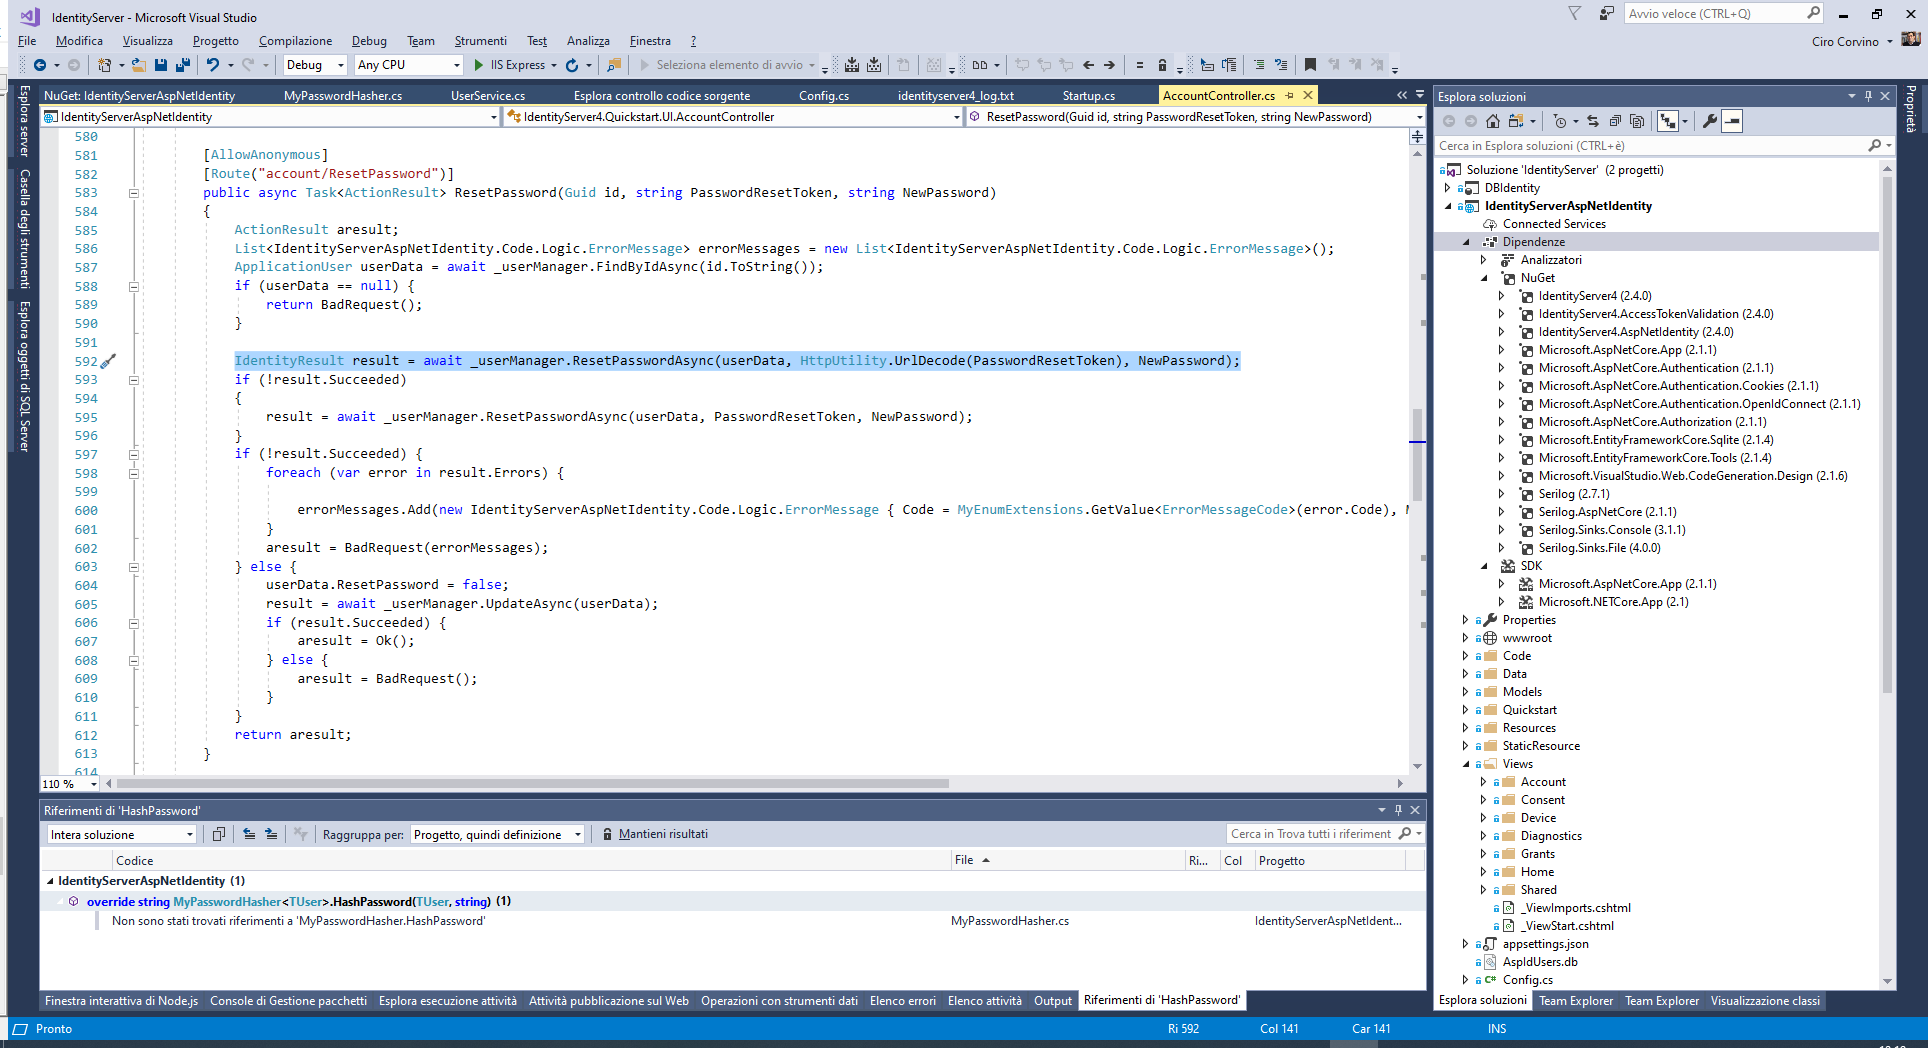
Task: Click the Undo icon
Action: (214, 65)
